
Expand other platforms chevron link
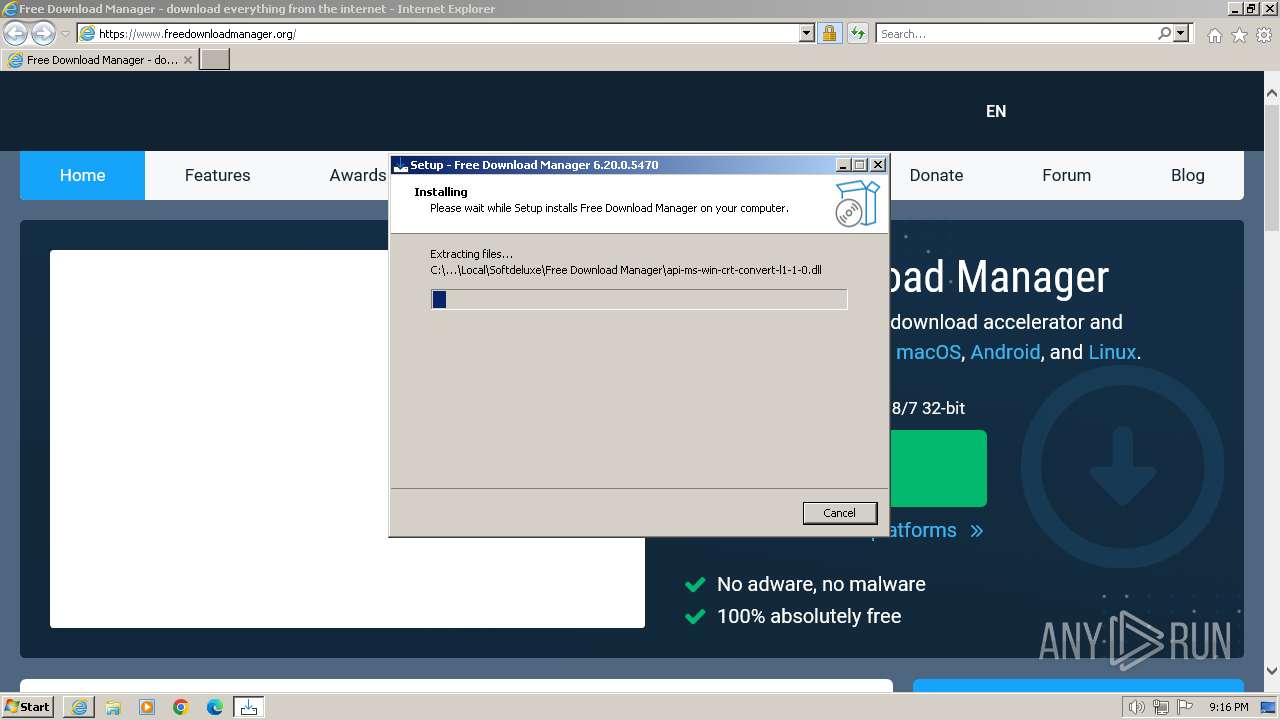click(x=976, y=530)
